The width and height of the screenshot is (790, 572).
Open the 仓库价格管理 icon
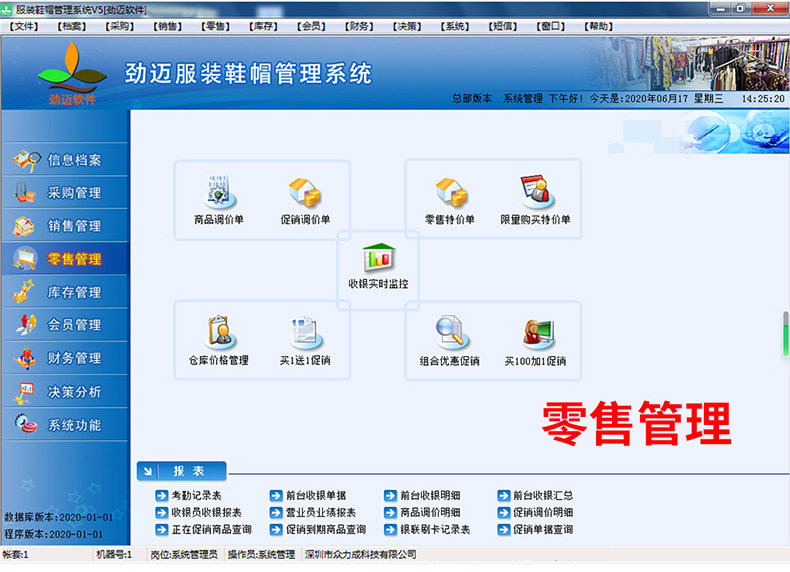219,333
